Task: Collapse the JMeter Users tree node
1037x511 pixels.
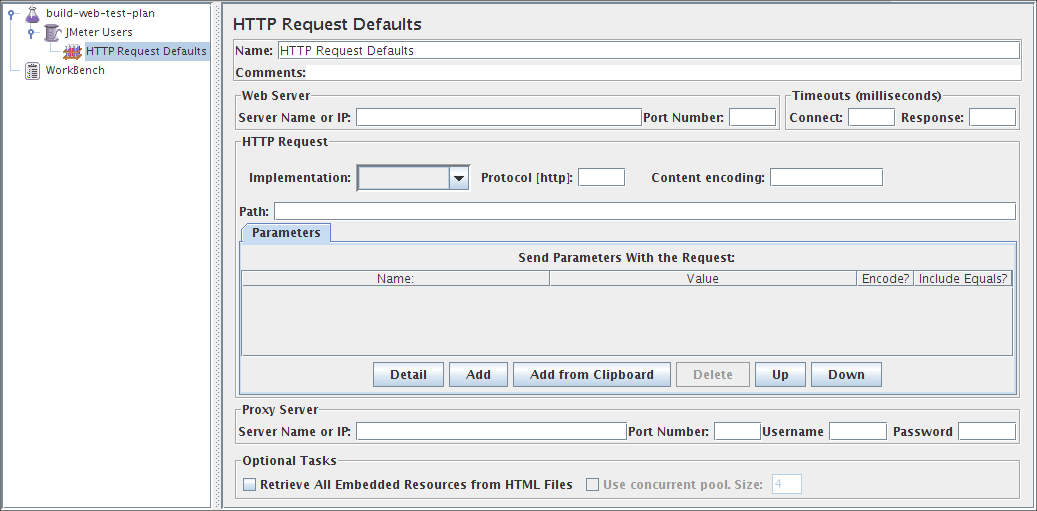Action: point(31,33)
